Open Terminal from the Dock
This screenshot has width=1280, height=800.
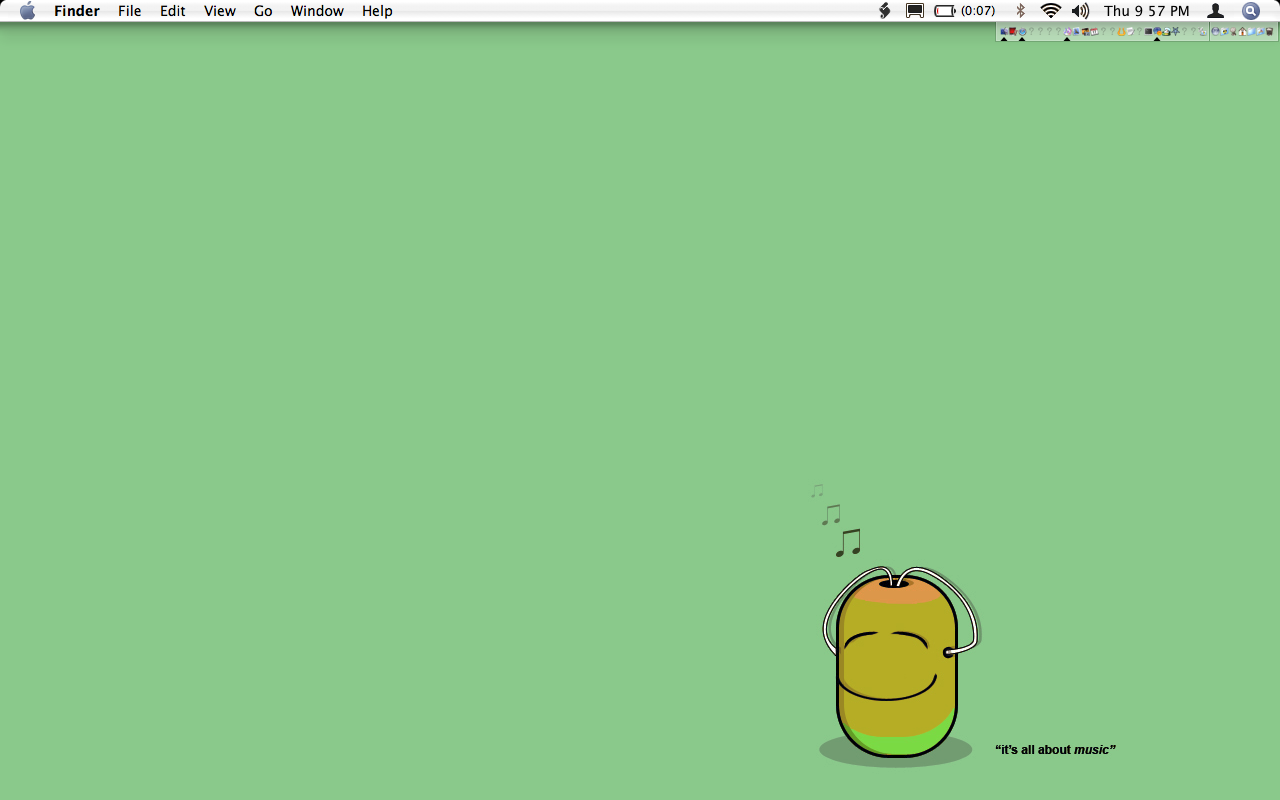tap(1148, 32)
